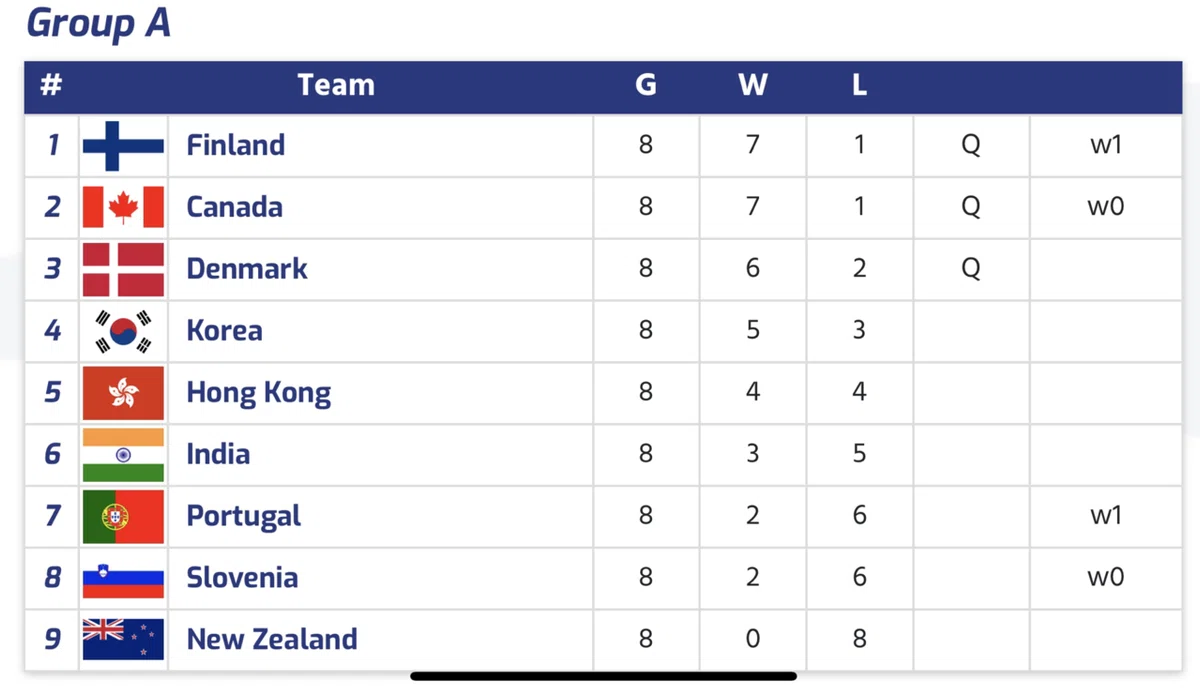
Task: Go to the Denmark team page
Action: tap(247, 269)
